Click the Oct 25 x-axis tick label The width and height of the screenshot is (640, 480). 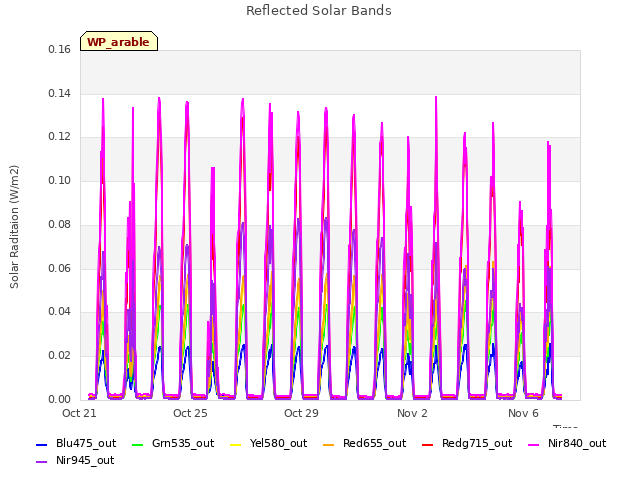click(190, 413)
